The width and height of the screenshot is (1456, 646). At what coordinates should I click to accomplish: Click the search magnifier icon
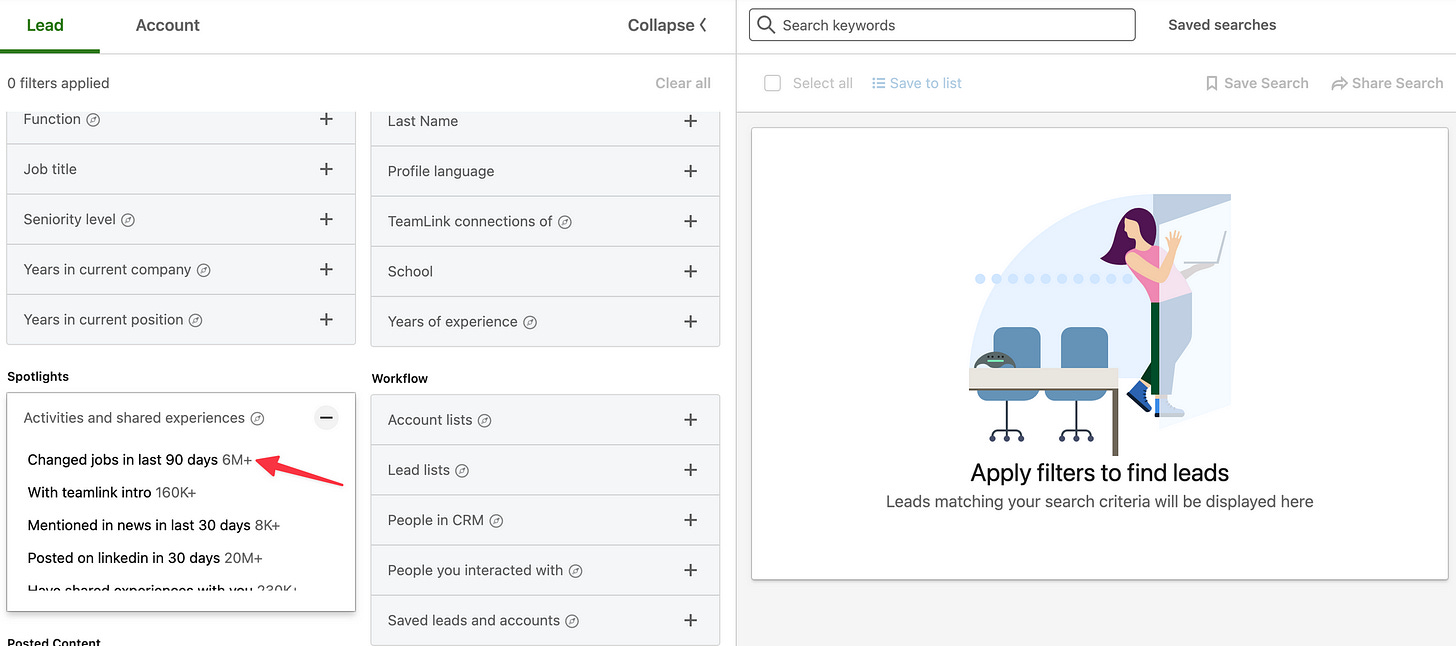coord(766,25)
